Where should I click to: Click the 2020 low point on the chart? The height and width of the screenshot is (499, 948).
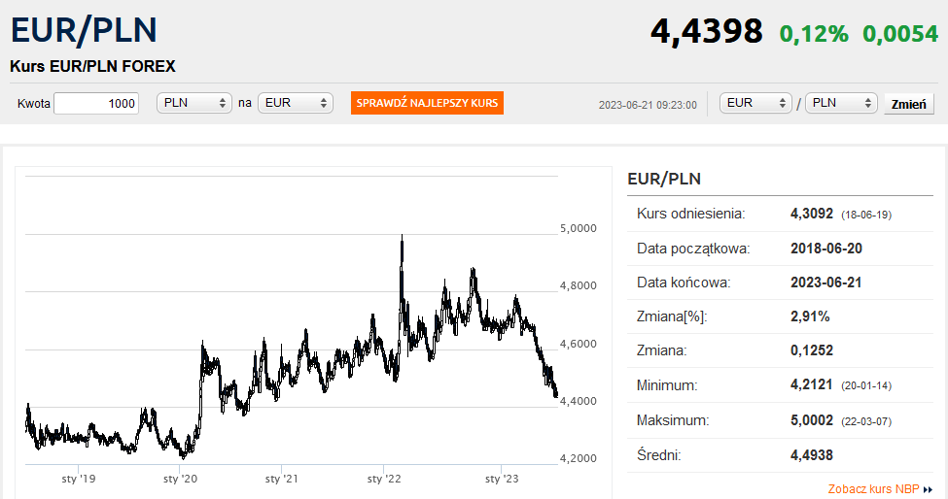point(184,457)
